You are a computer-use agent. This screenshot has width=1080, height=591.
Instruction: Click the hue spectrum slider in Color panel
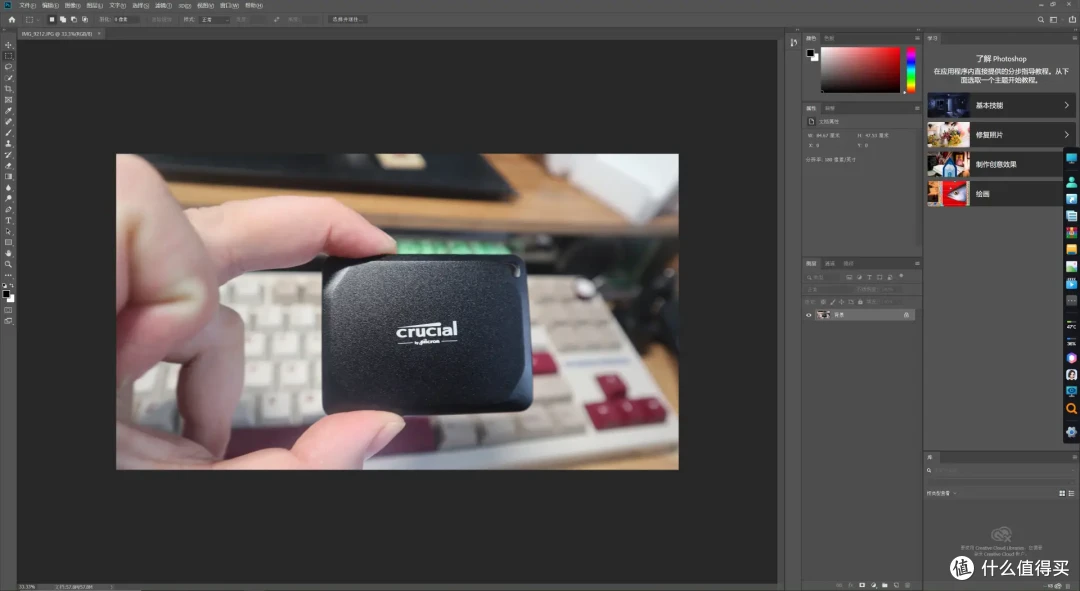tap(911, 70)
